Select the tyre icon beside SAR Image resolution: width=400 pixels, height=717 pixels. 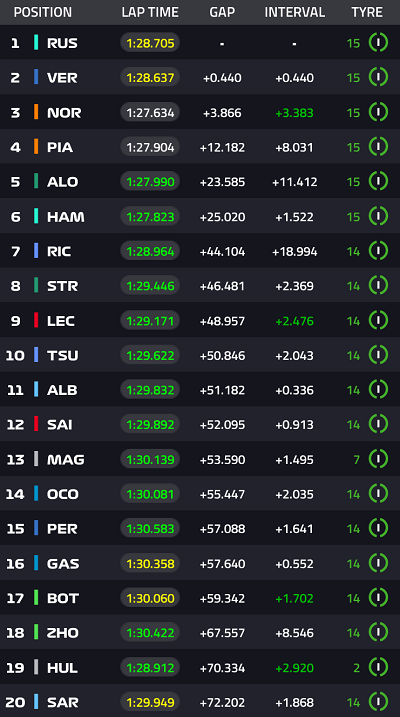pyautogui.click(x=378, y=701)
